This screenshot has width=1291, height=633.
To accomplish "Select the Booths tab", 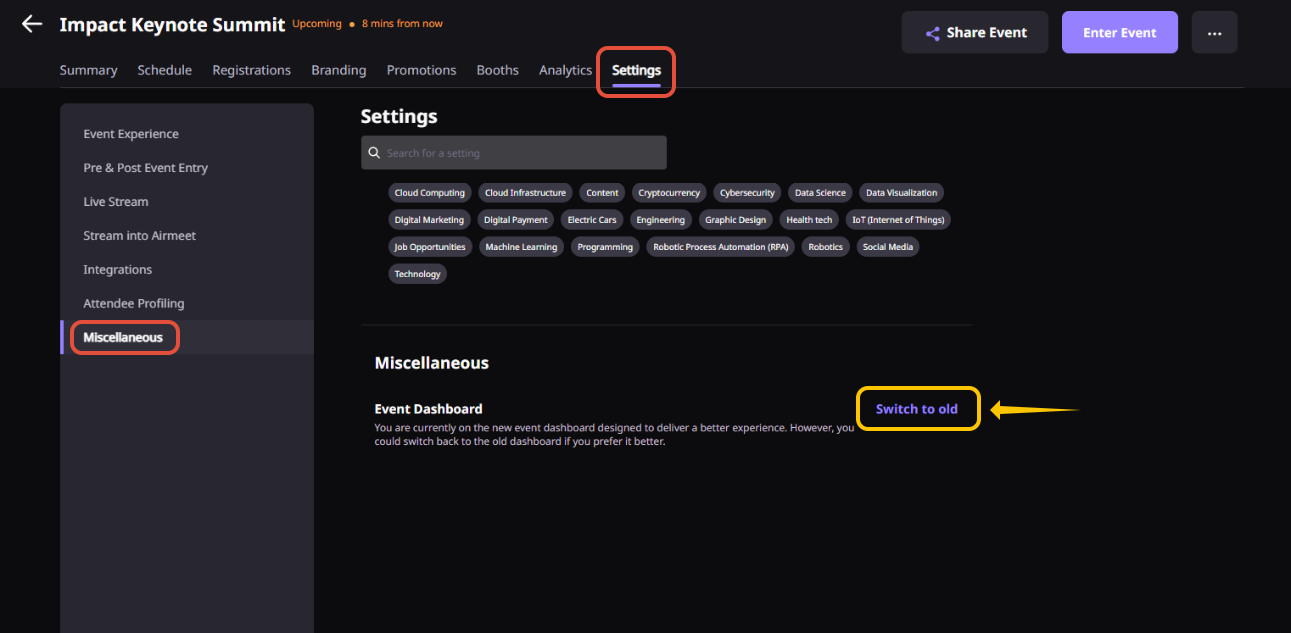I will click(x=498, y=70).
